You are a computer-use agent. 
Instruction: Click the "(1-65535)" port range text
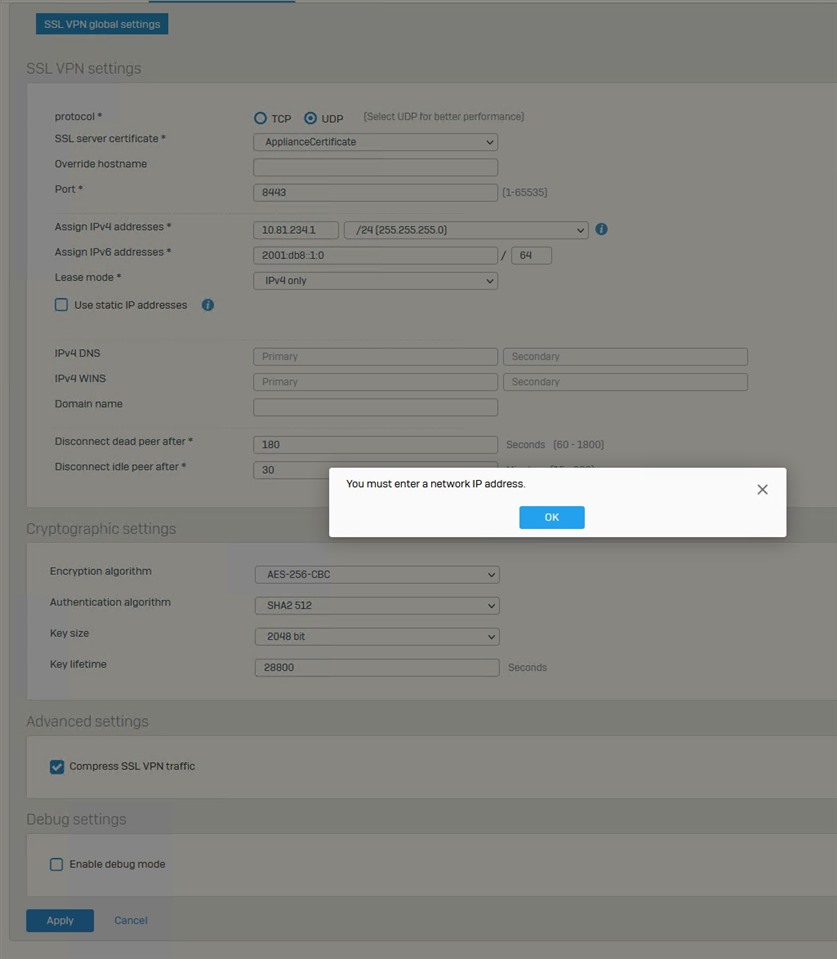(x=525, y=193)
